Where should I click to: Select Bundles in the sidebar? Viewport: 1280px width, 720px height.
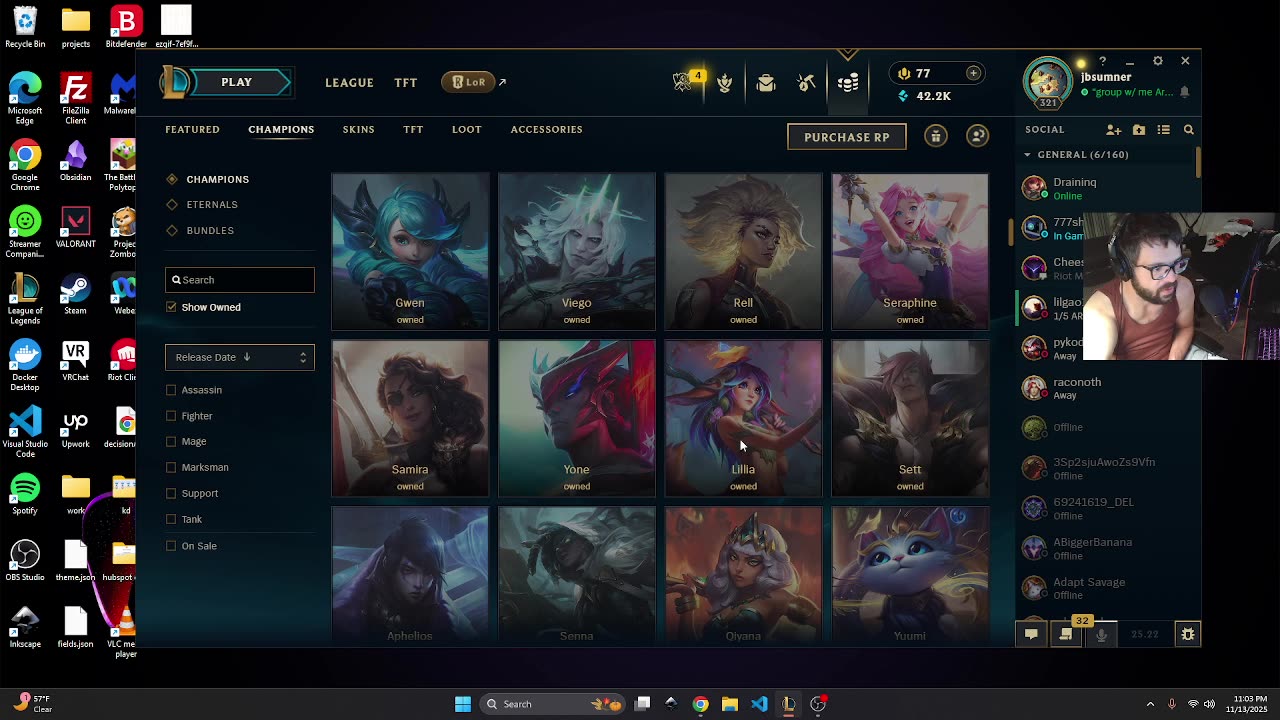coord(210,230)
